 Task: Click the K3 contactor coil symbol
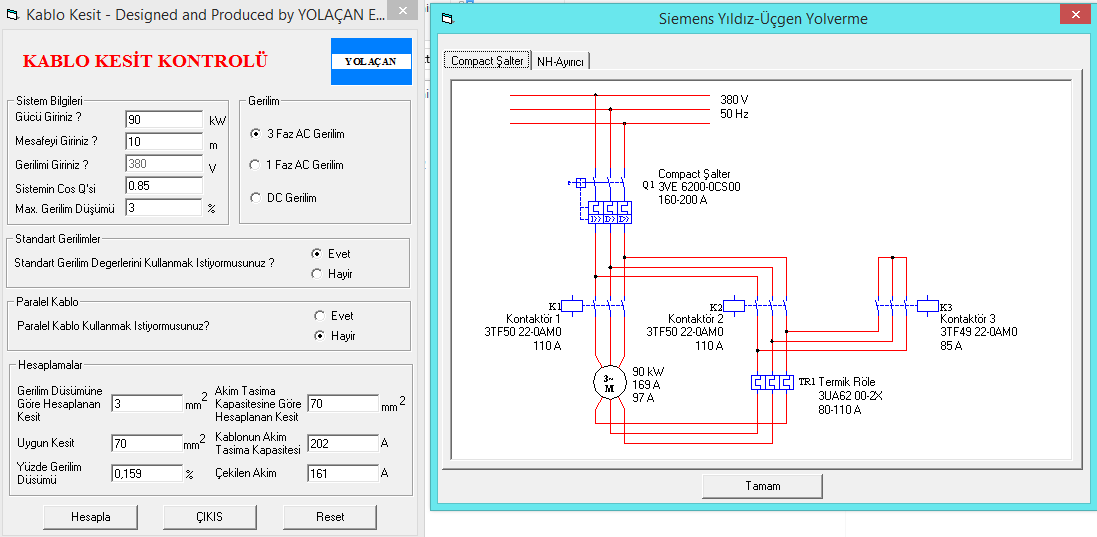(928, 305)
